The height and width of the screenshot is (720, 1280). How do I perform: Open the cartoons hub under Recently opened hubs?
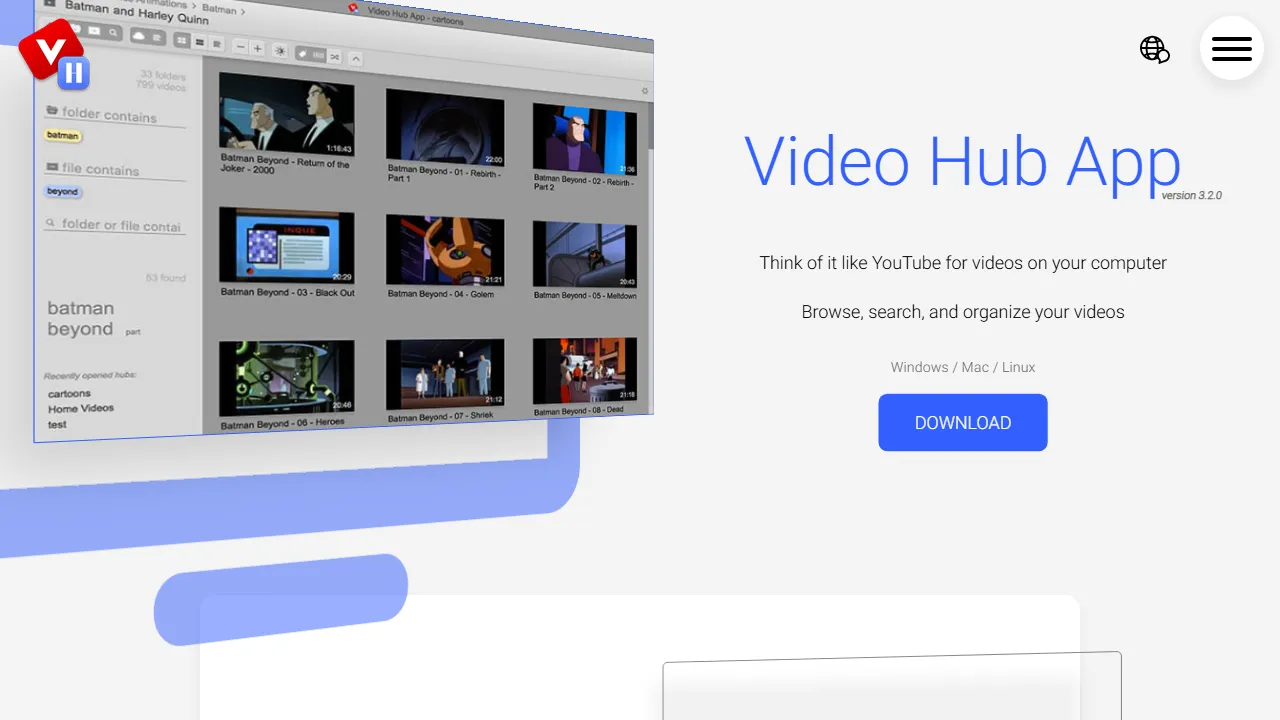[69, 393]
